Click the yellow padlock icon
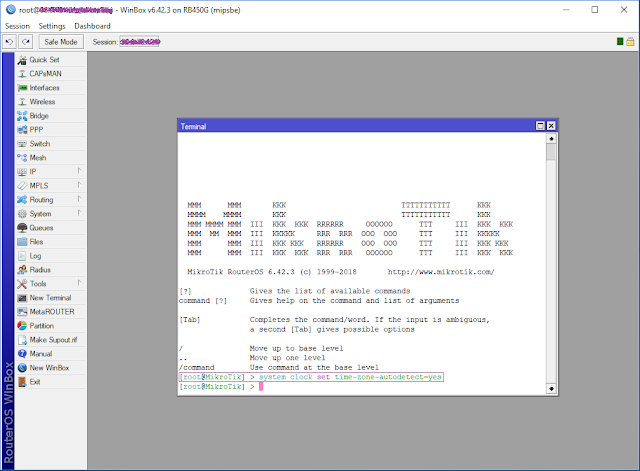640x471 pixels. pos(630,42)
